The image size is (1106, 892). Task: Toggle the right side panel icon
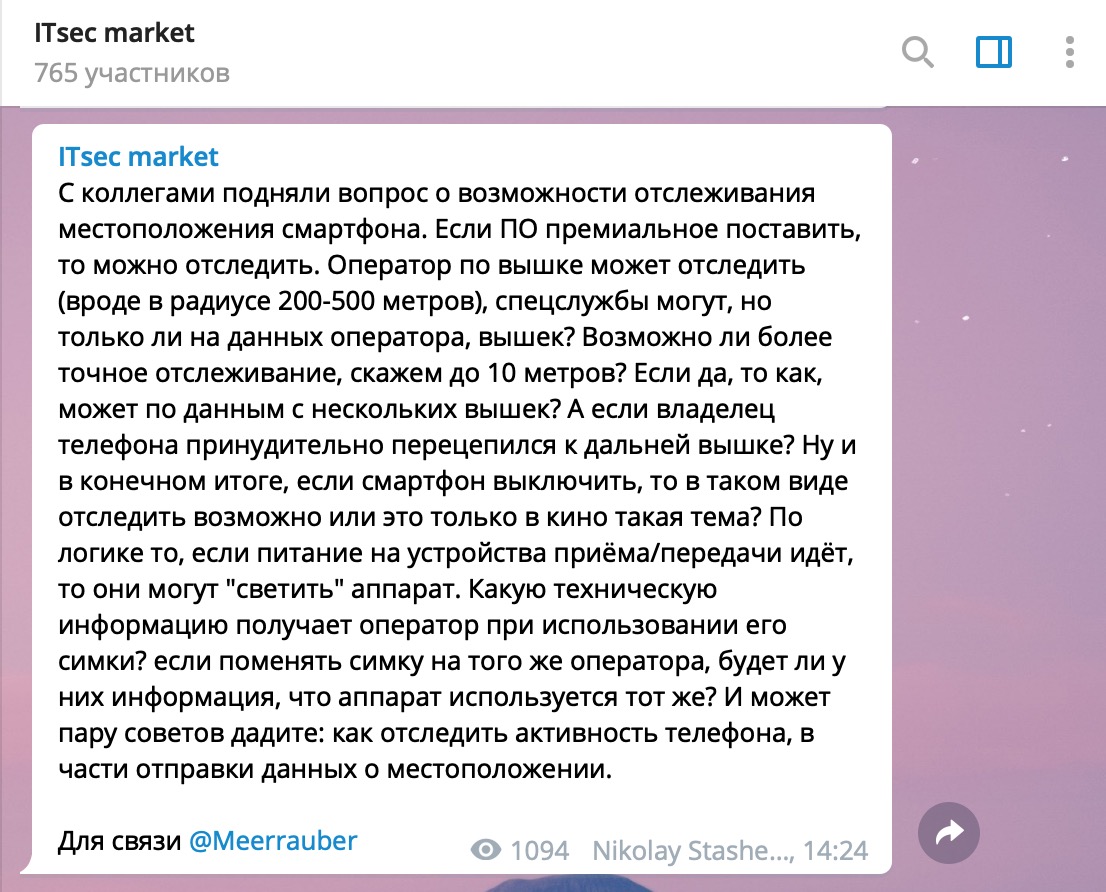pyautogui.click(x=993, y=51)
